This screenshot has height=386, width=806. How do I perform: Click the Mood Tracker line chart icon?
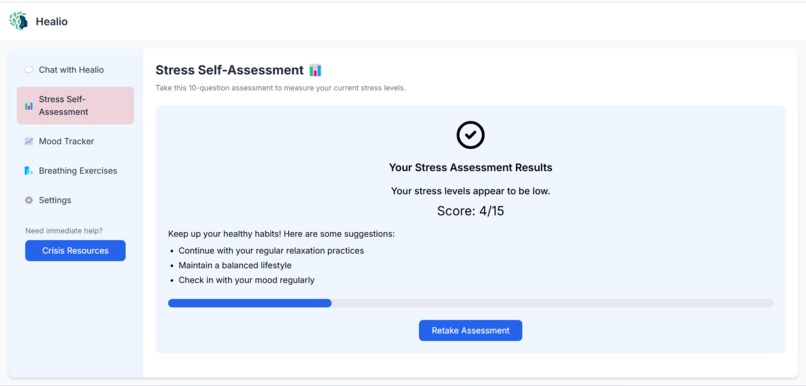click(29, 141)
